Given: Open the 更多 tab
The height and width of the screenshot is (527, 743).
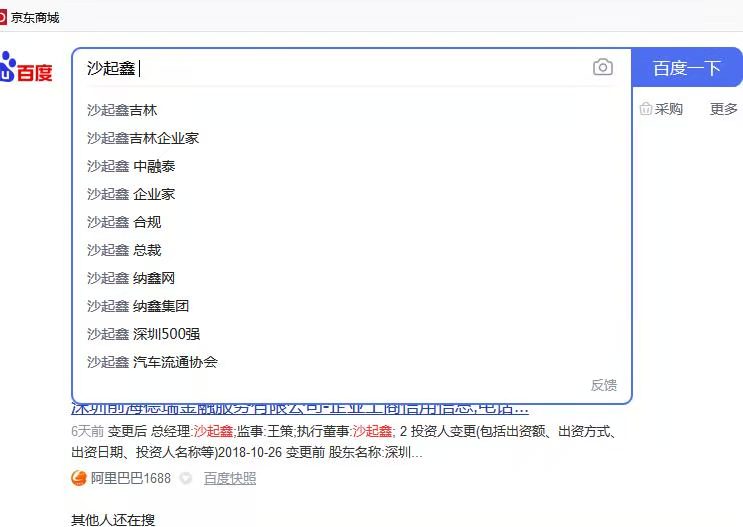Looking at the screenshot, I should (724, 109).
